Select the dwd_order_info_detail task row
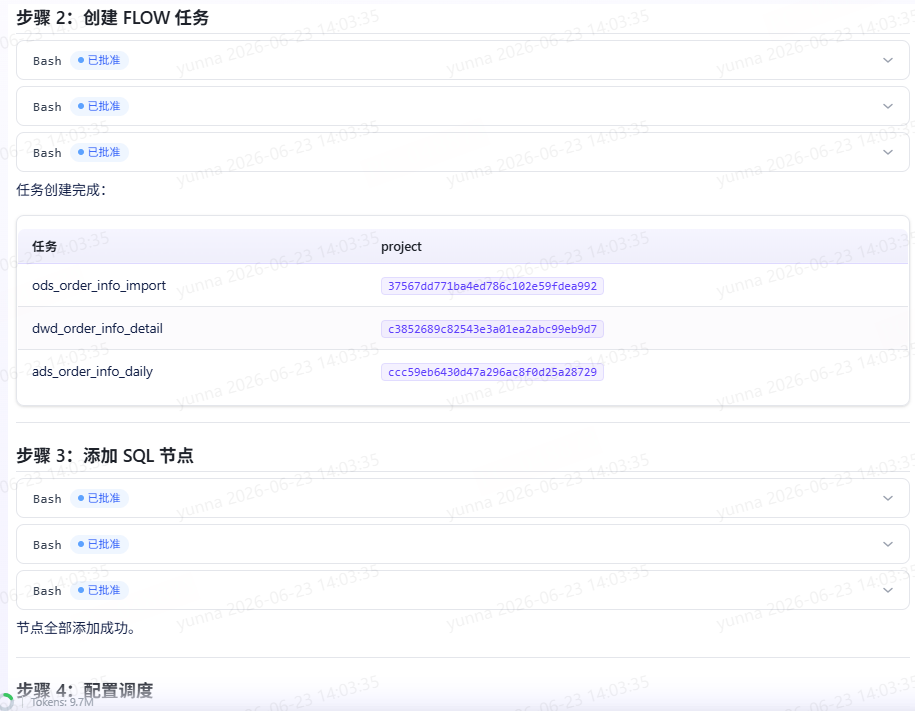The image size is (915, 711). [x=463, y=329]
